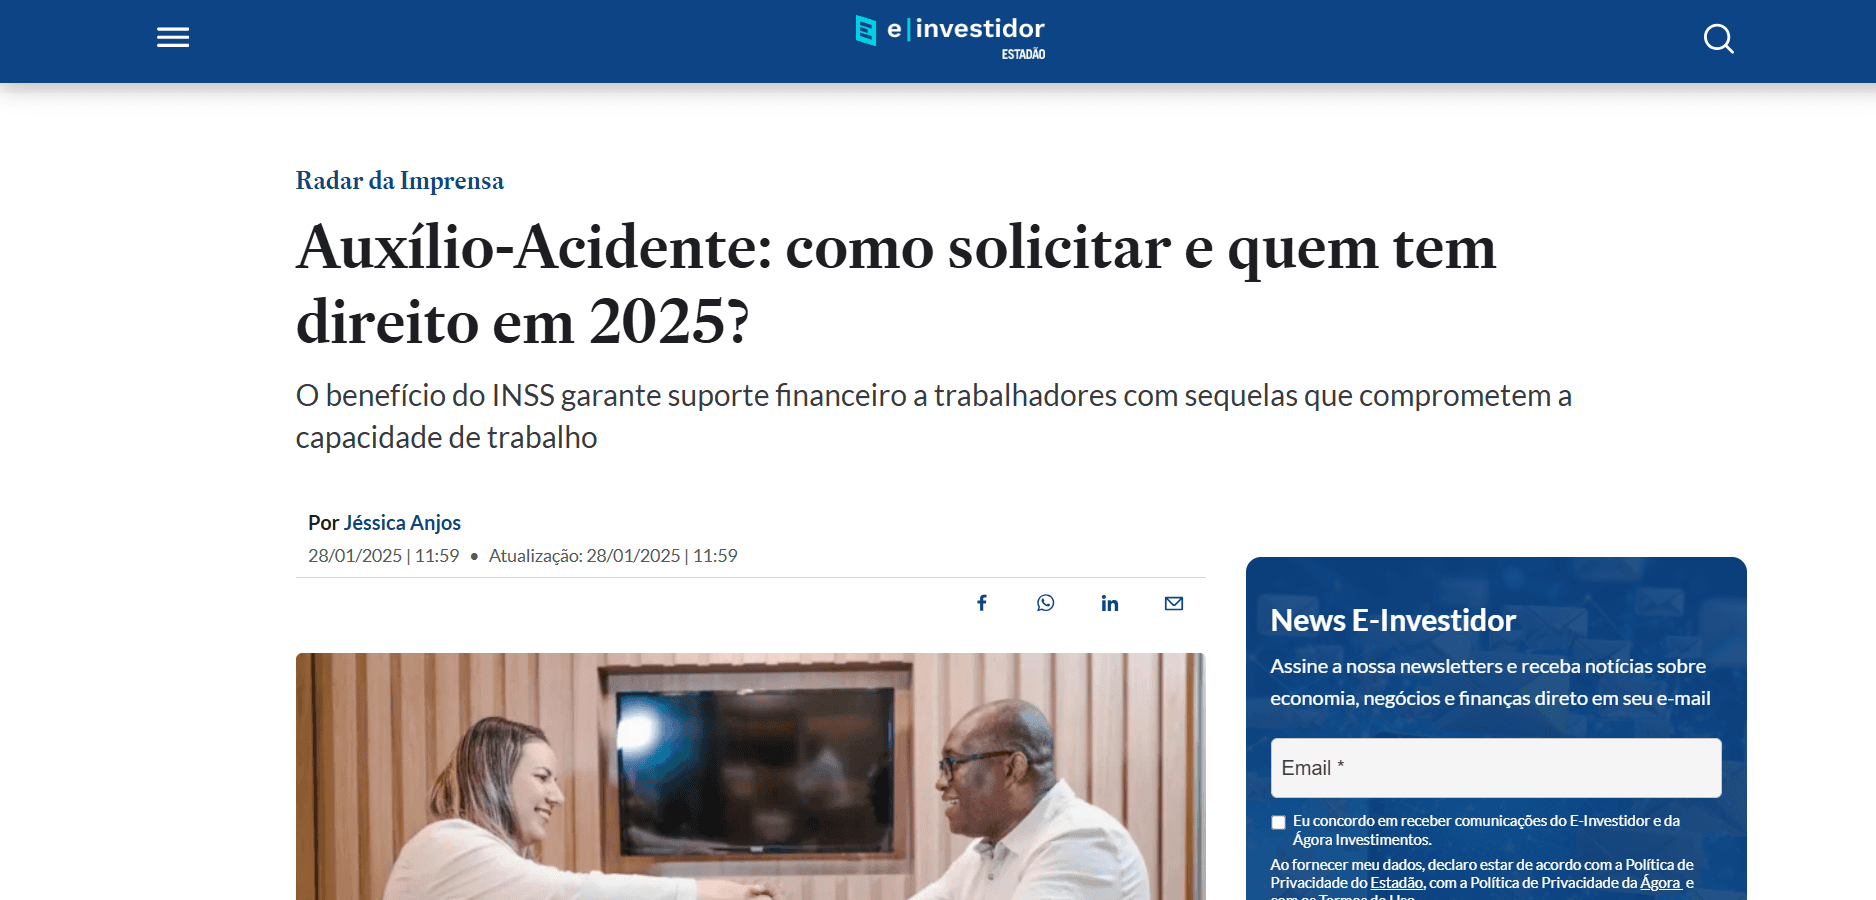Click the article photo of two people shaking hands
This screenshot has height=900, width=1876.
[x=751, y=776]
